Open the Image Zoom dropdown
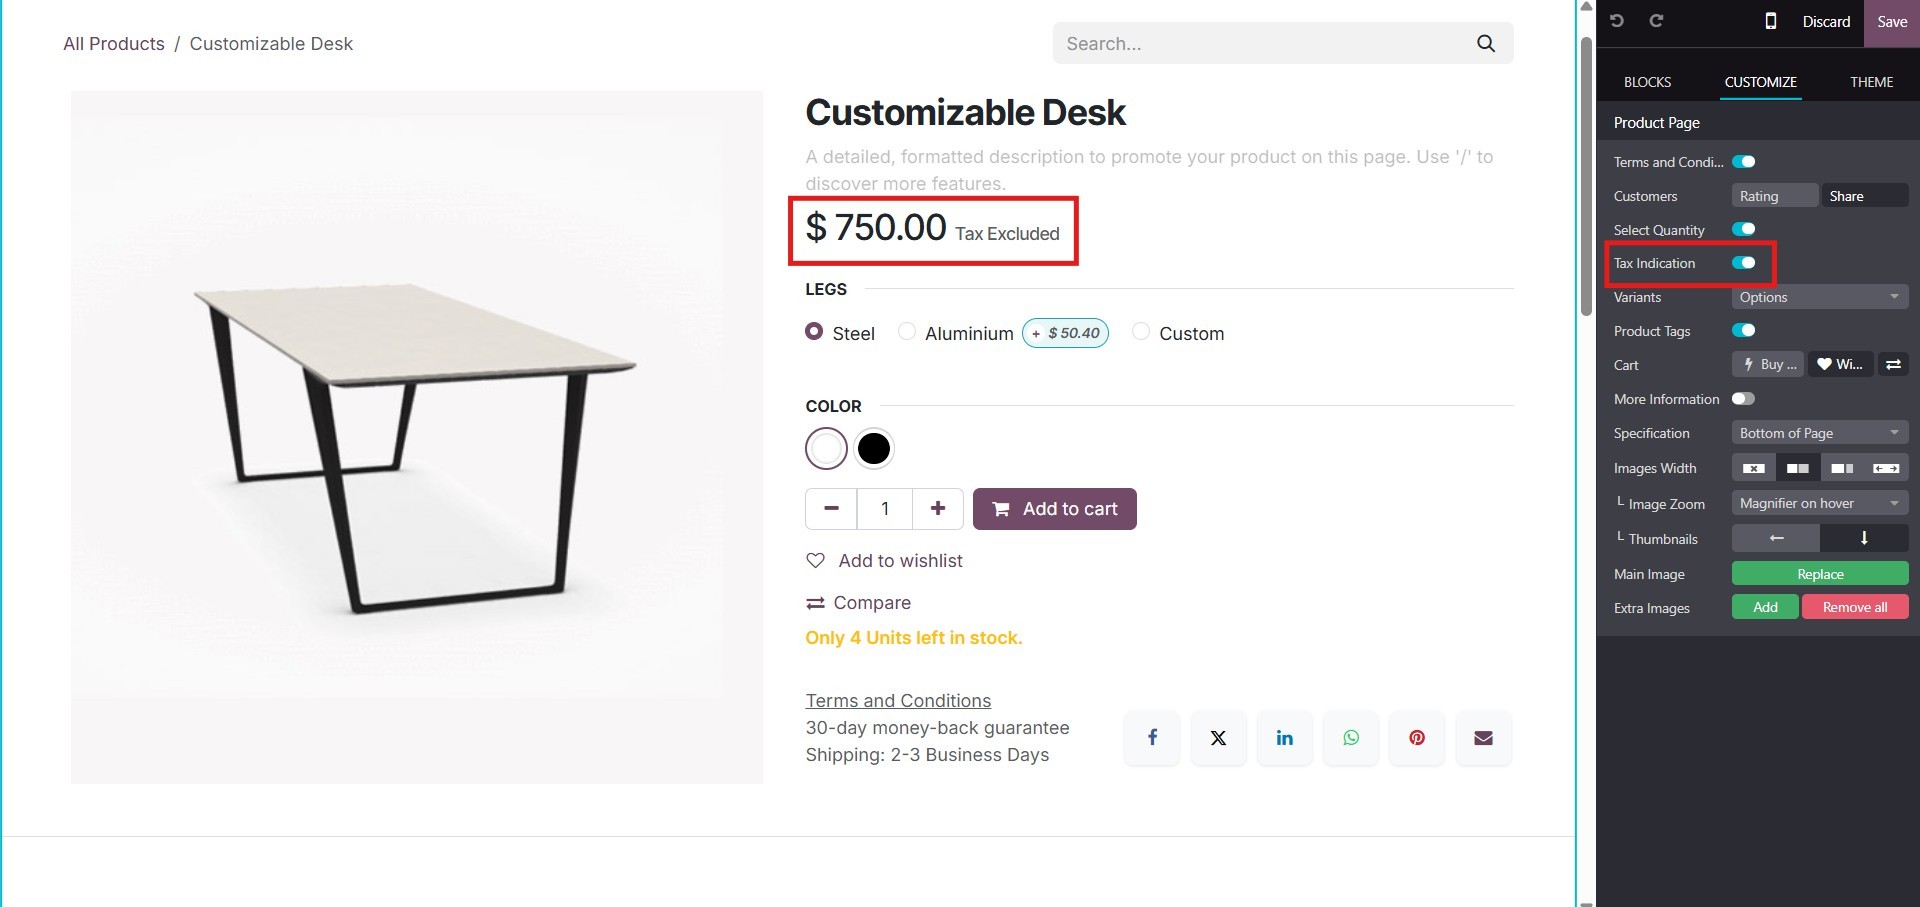 pyautogui.click(x=1819, y=503)
